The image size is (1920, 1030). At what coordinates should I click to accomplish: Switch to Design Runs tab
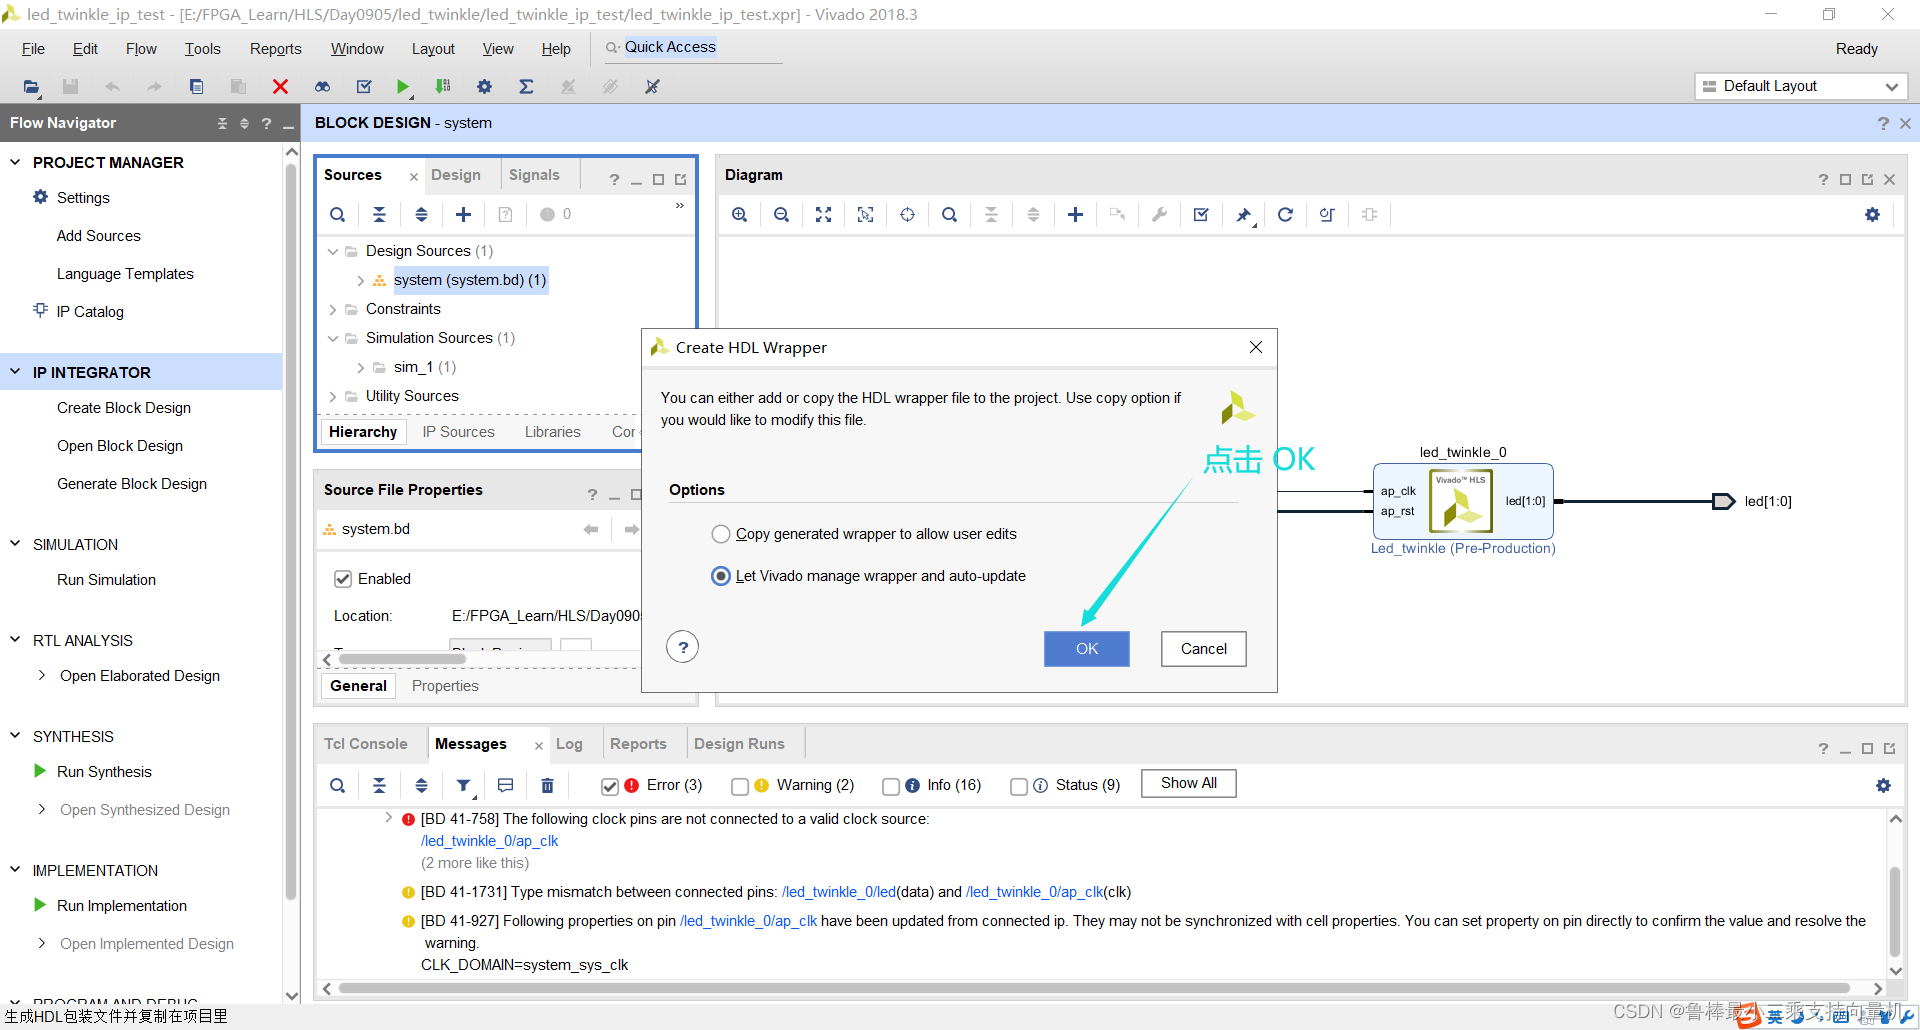pyautogui.click(x=739, y=744)
